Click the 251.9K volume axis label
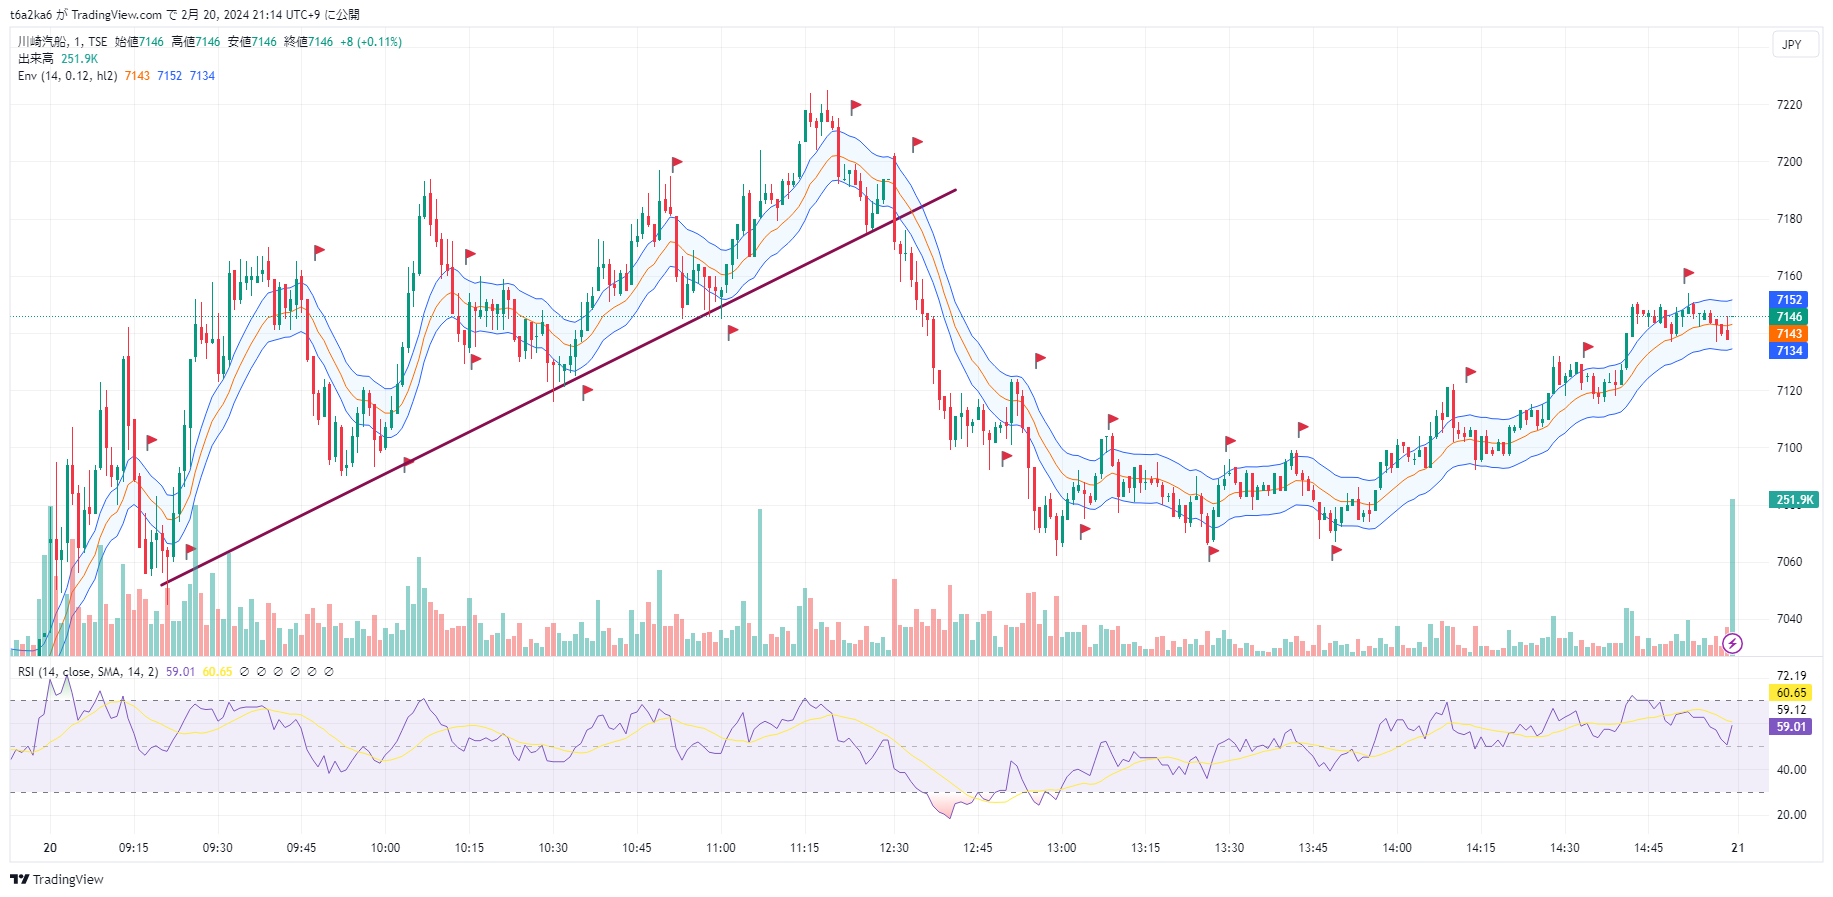Screen dimensions: 1833x897 pyautogui.click(x=1793, y=500)
